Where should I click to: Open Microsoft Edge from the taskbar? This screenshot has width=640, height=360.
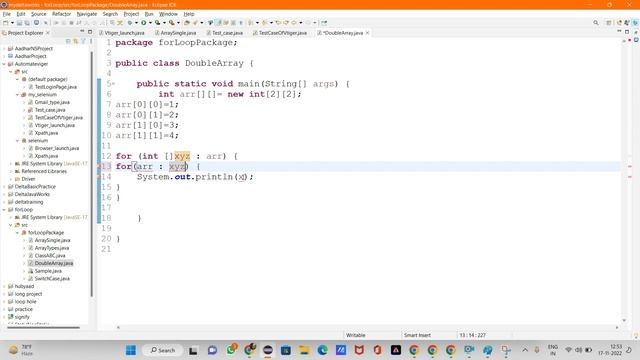click(x=322, y=350)
